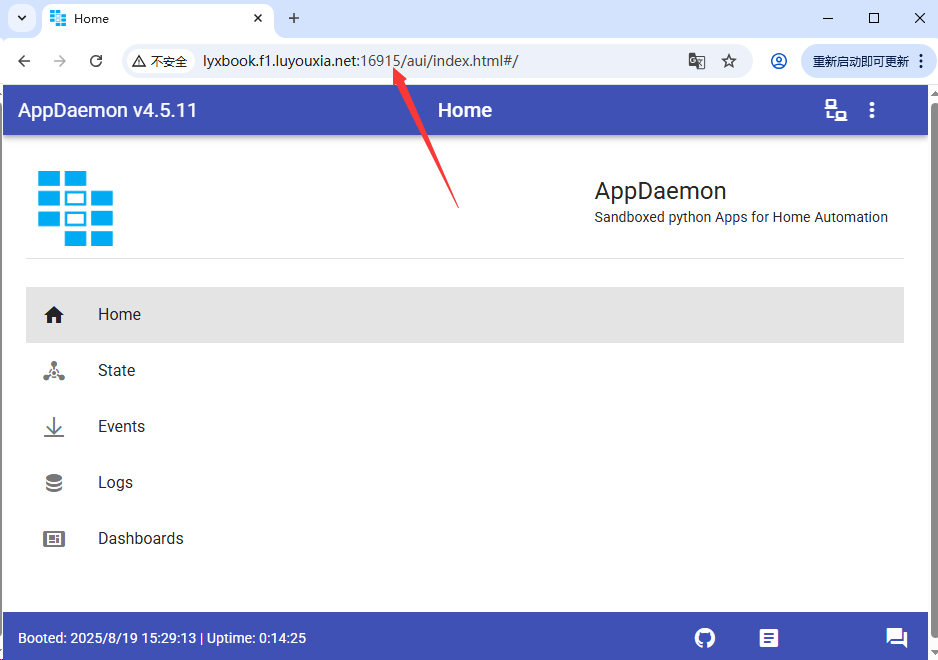Click the documentation icon in the footer
Screen dimensions: 938x660
[x=768, y=637]
